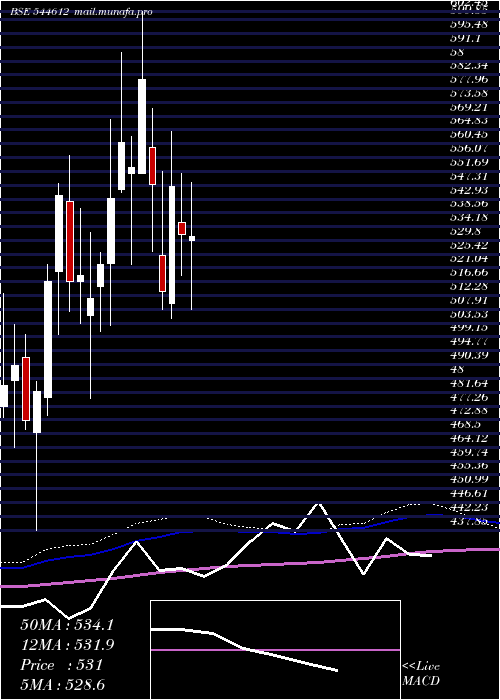The image size is (500, 700).
Task: Click the 512.28 price axis label
Action: [468, 286]
